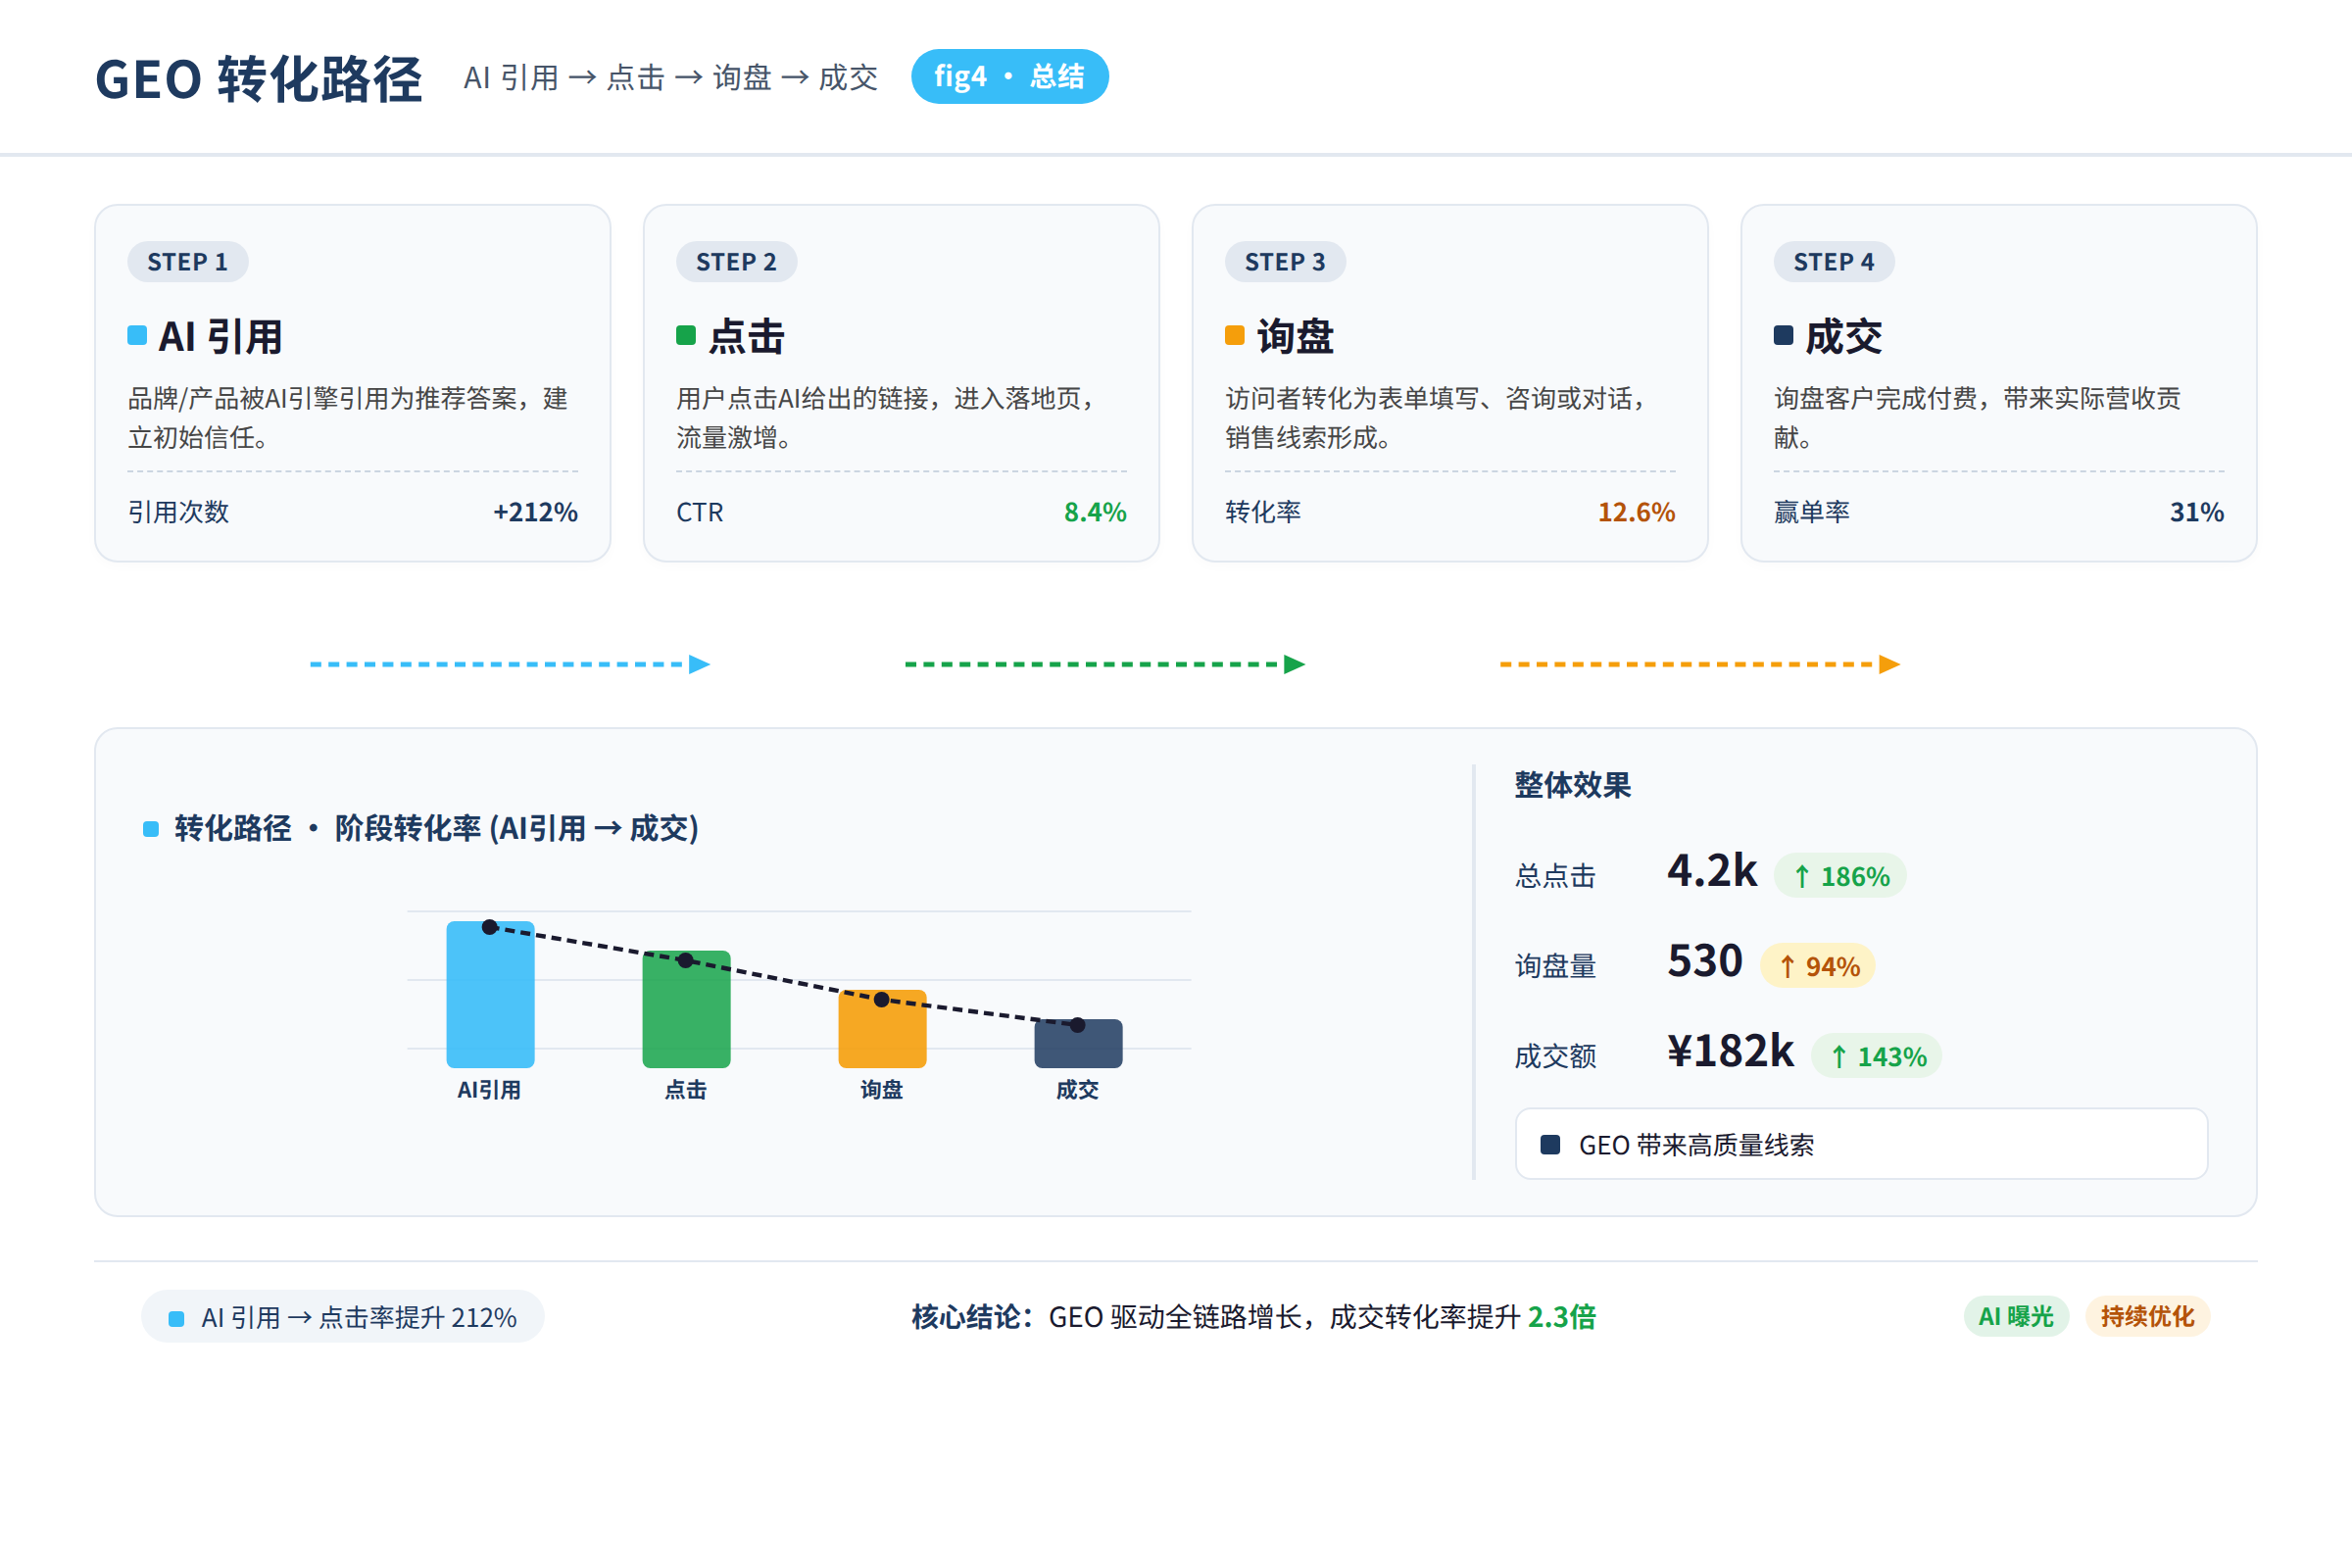This screenshot has height=1568, width=2352.
Task: Click the green dashed arrow head
Action: point(1295,664)
